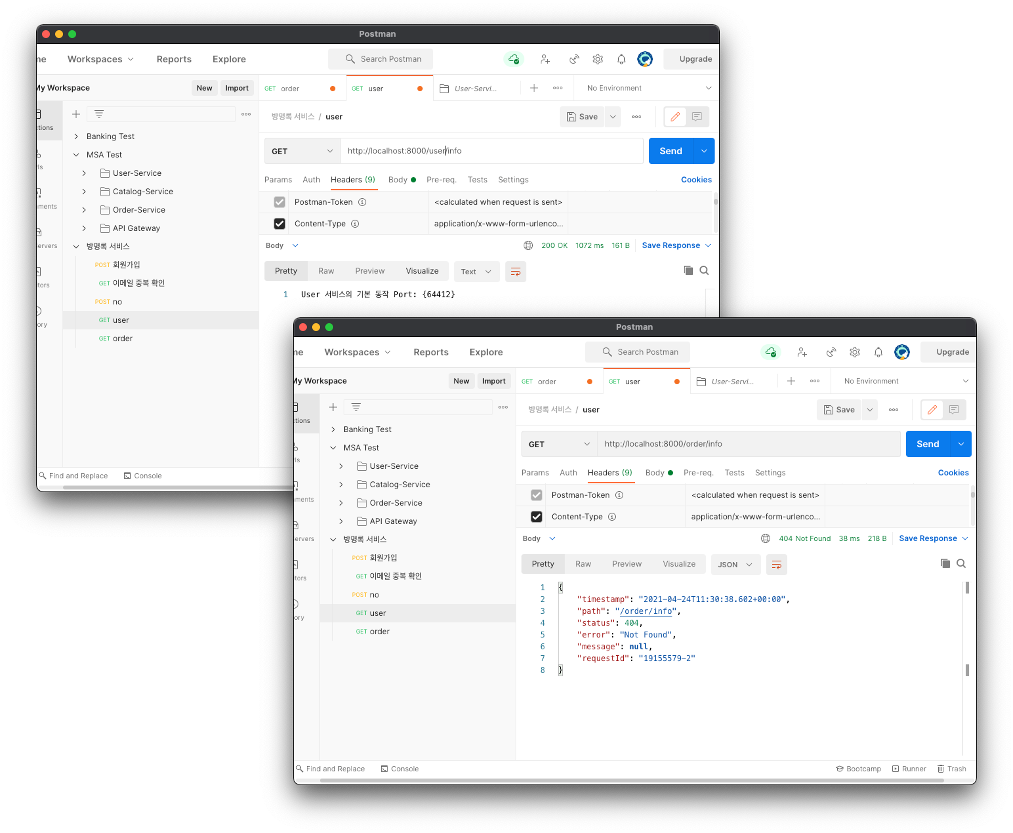Open notifications bell in back window
Screen dimensions: 1013x833
(621, 59)
